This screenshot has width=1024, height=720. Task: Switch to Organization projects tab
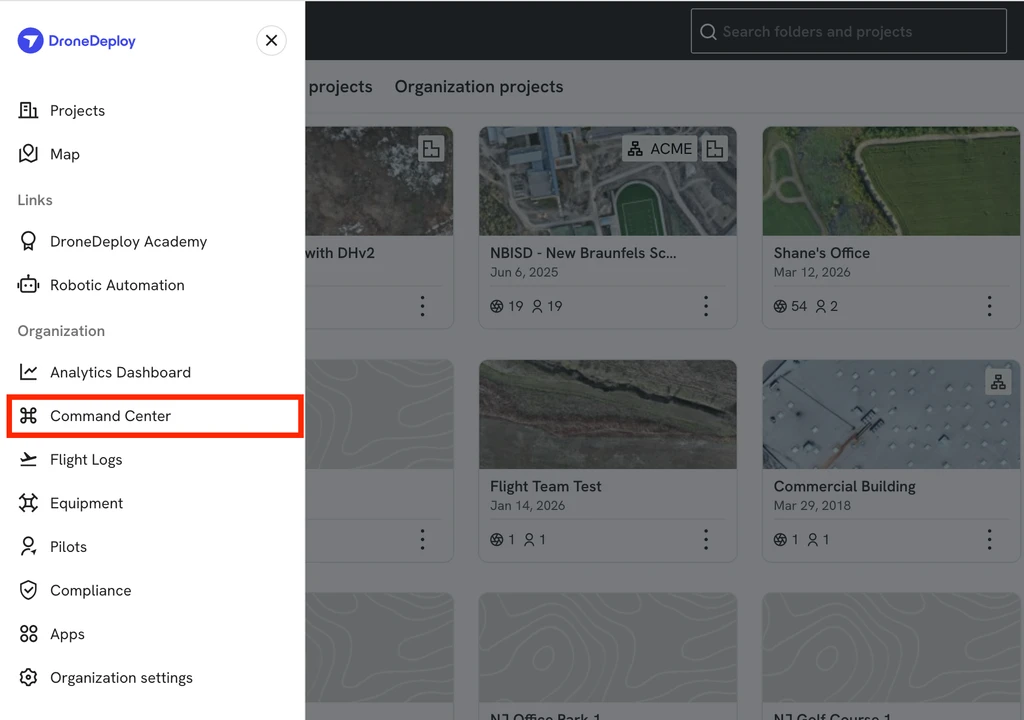(479, 87)
